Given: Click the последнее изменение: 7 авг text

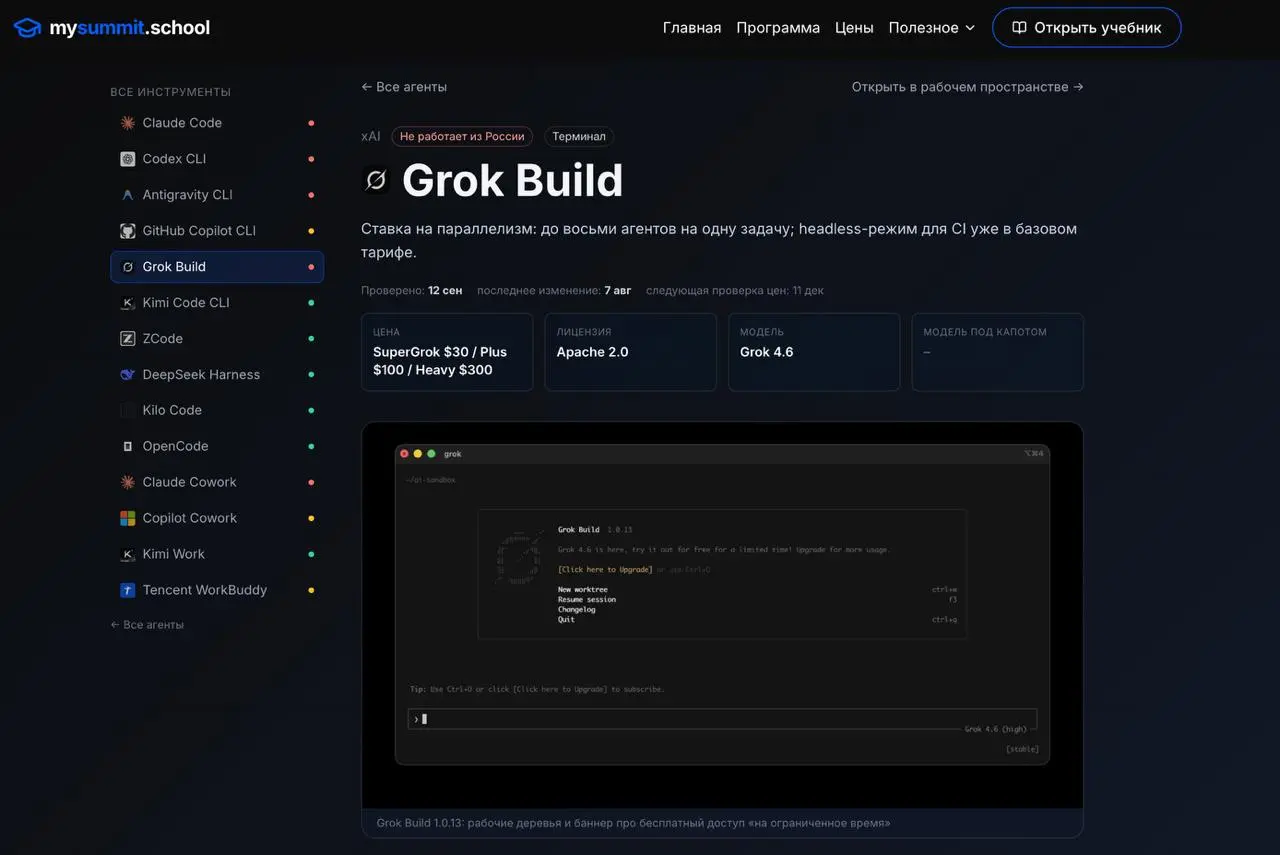Looking at the screenshot, I should coord(554,290).
